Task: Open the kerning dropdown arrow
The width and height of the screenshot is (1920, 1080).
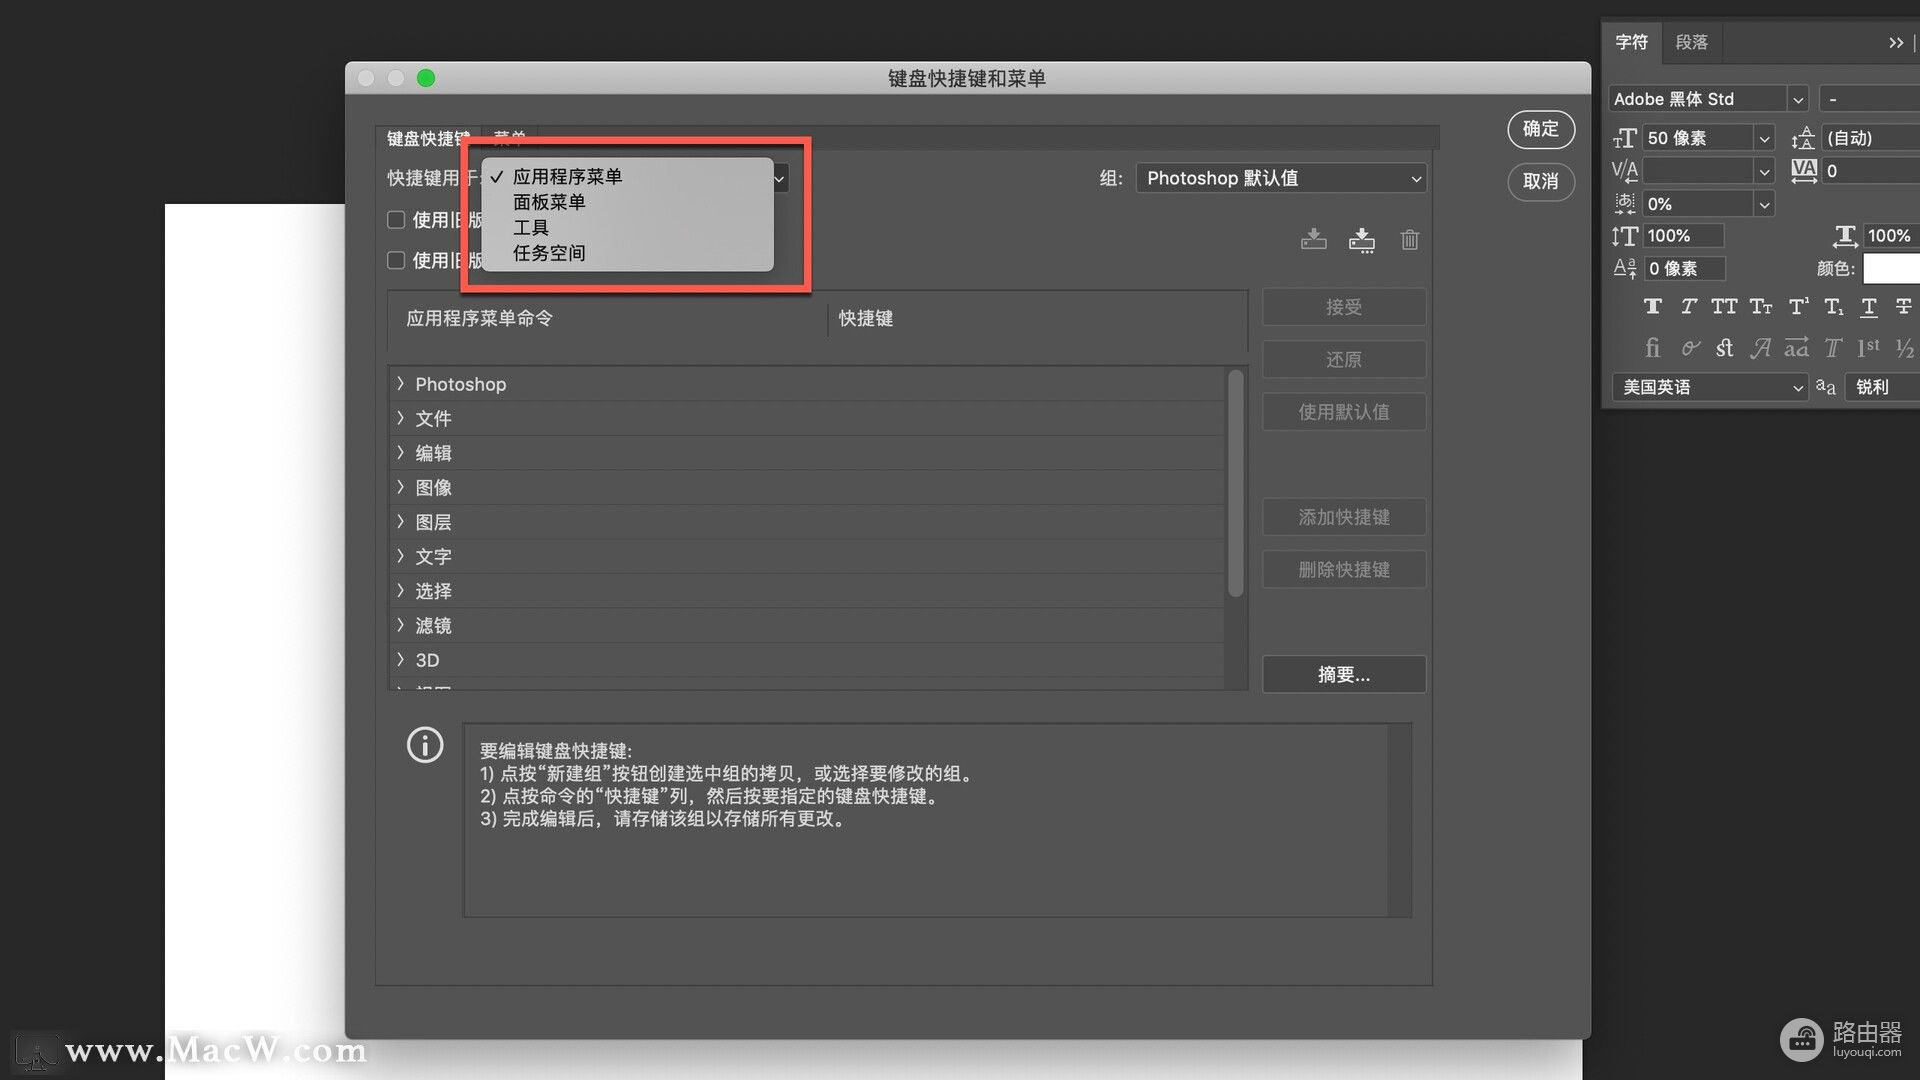Action: 1765,171
